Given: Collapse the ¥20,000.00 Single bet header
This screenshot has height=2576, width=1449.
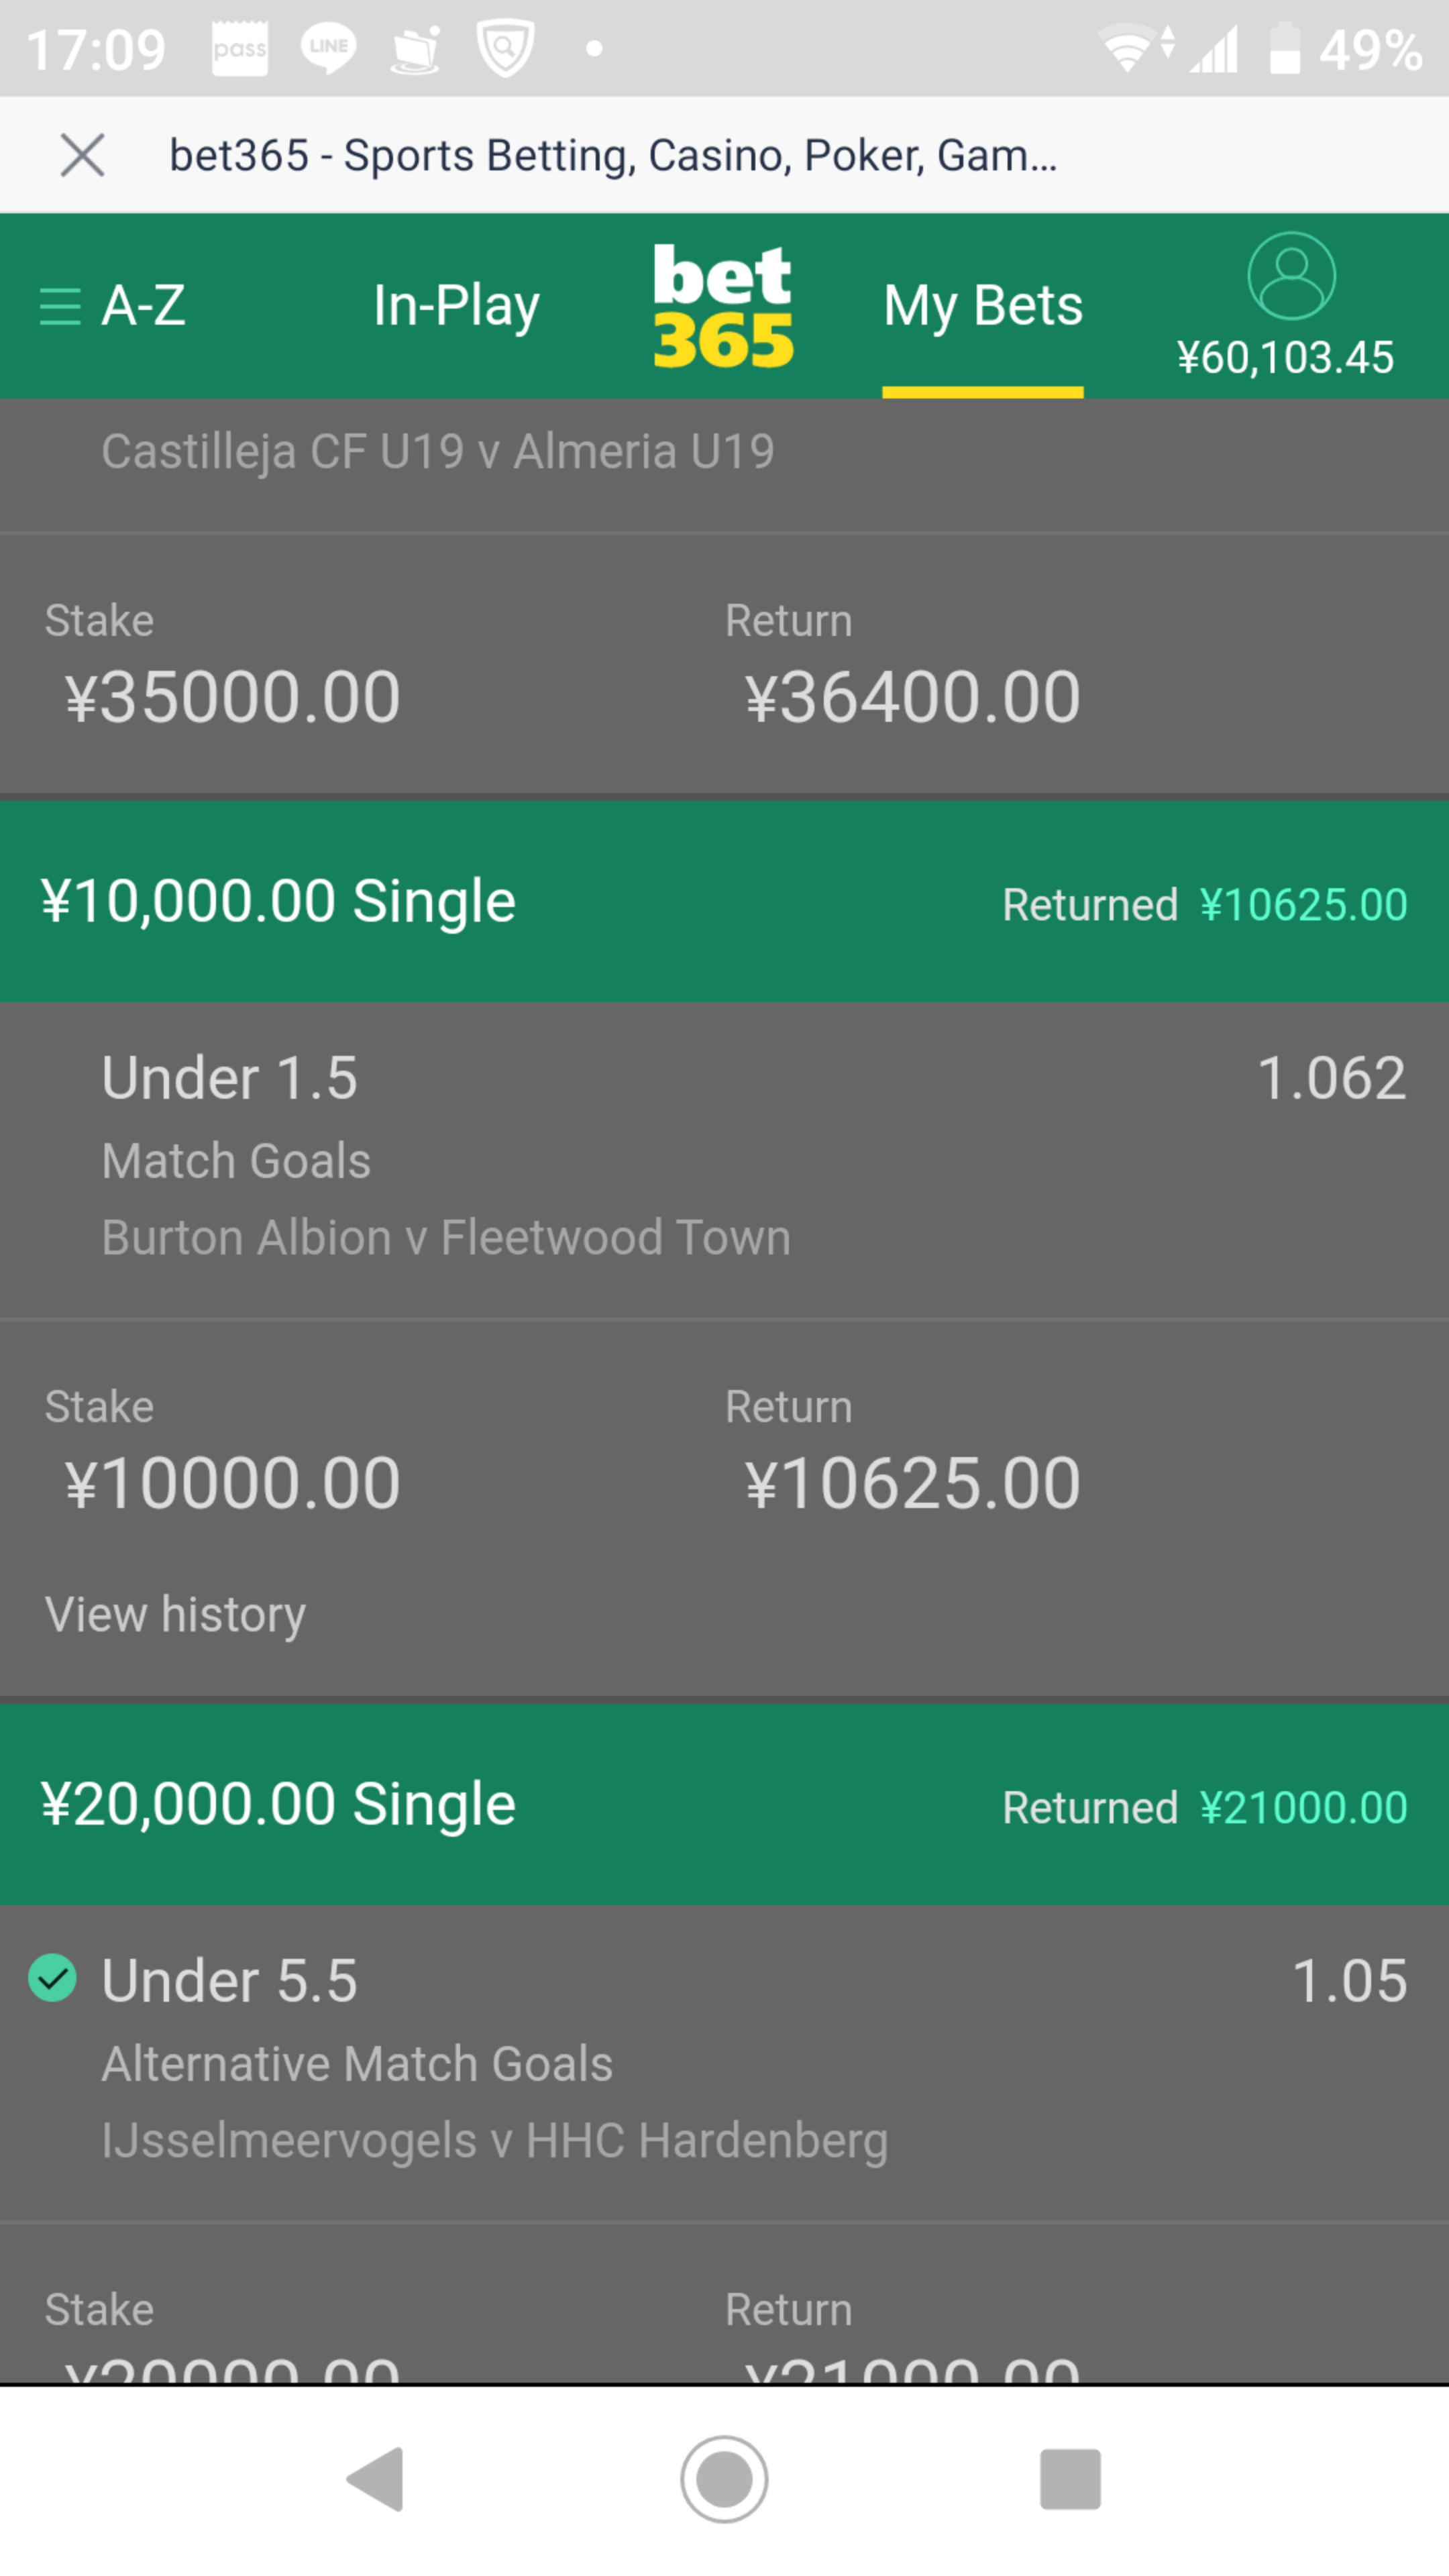Looking at the screenshot, I should coord(724,1805).
